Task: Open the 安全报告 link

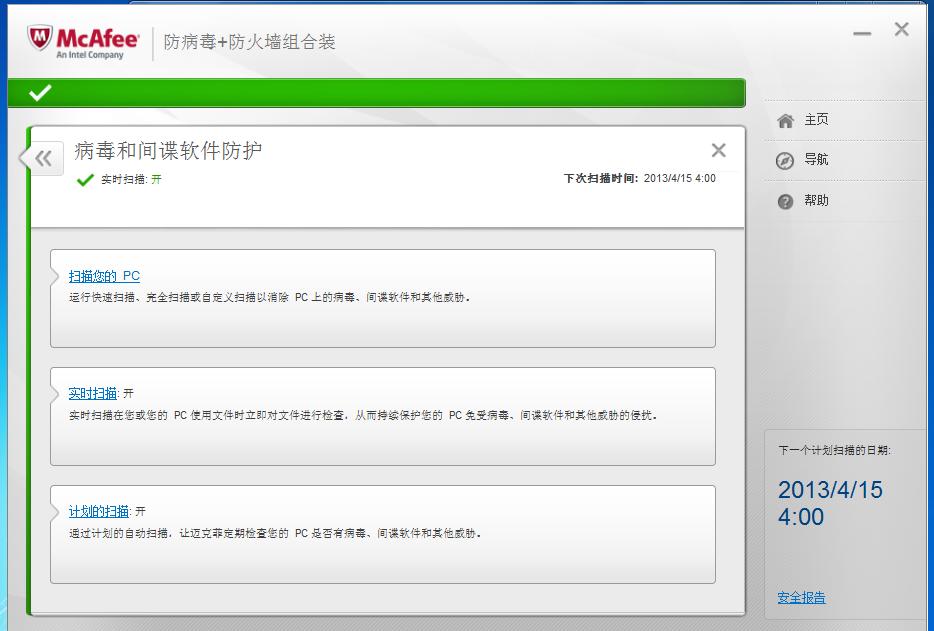Action: 801,597
